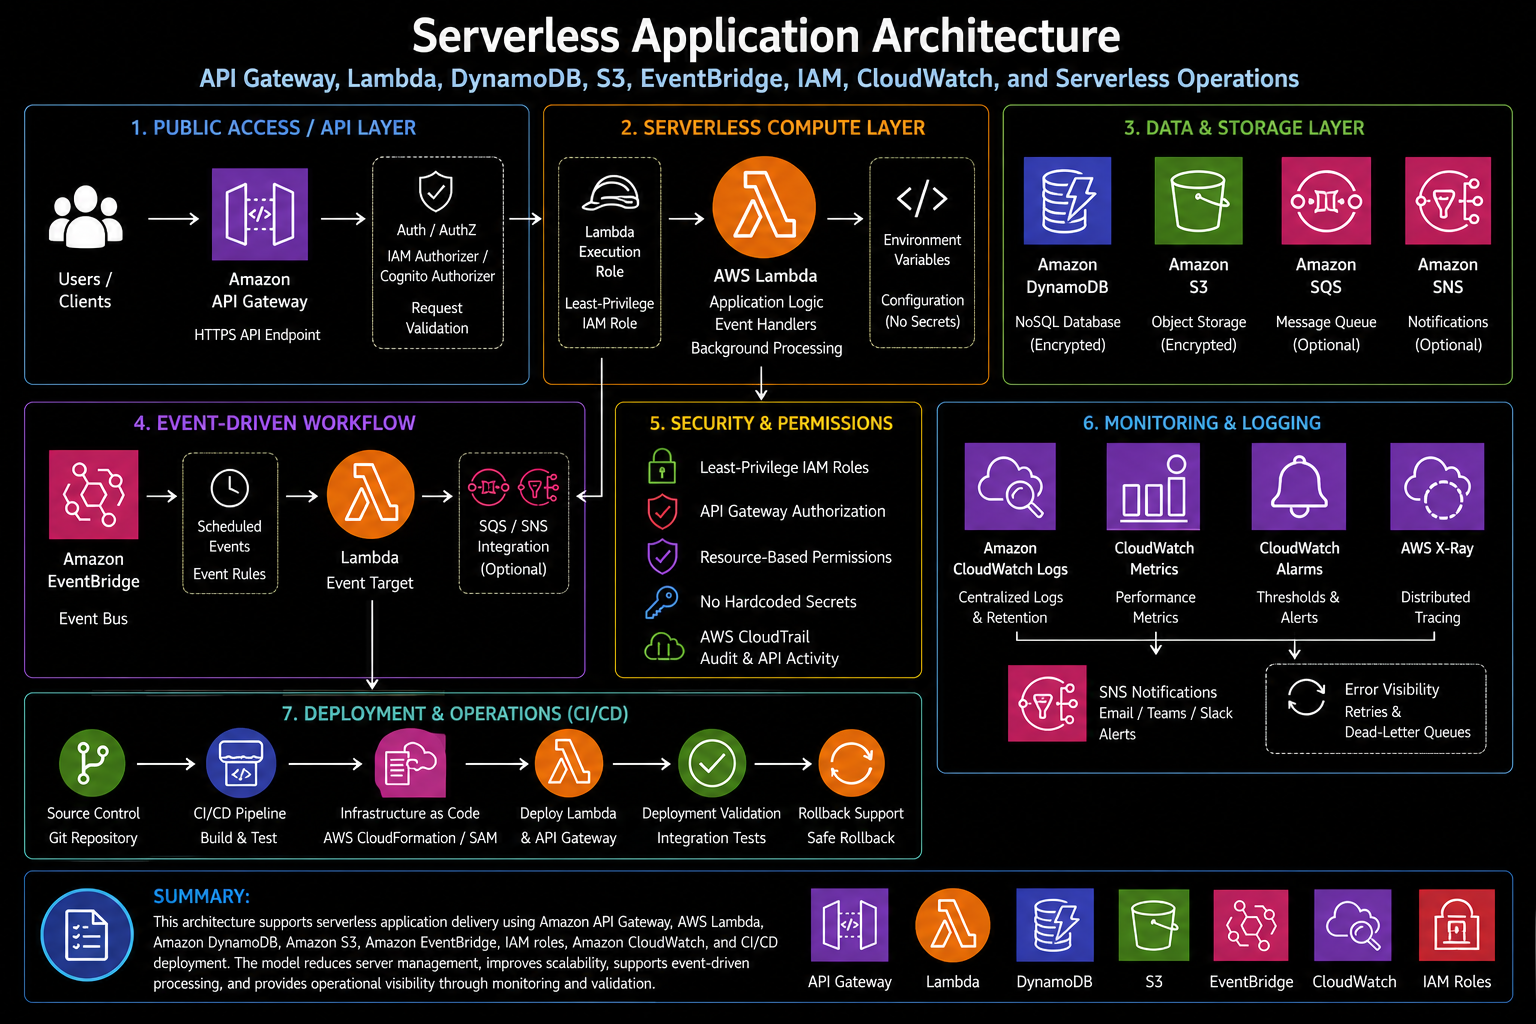Image resolution: width=1536 pixels, height=1024 pixels.
Task: Click the '2. SERVERLESS COMPUTE LAYER' heading
Action: [x=773, y=128]
